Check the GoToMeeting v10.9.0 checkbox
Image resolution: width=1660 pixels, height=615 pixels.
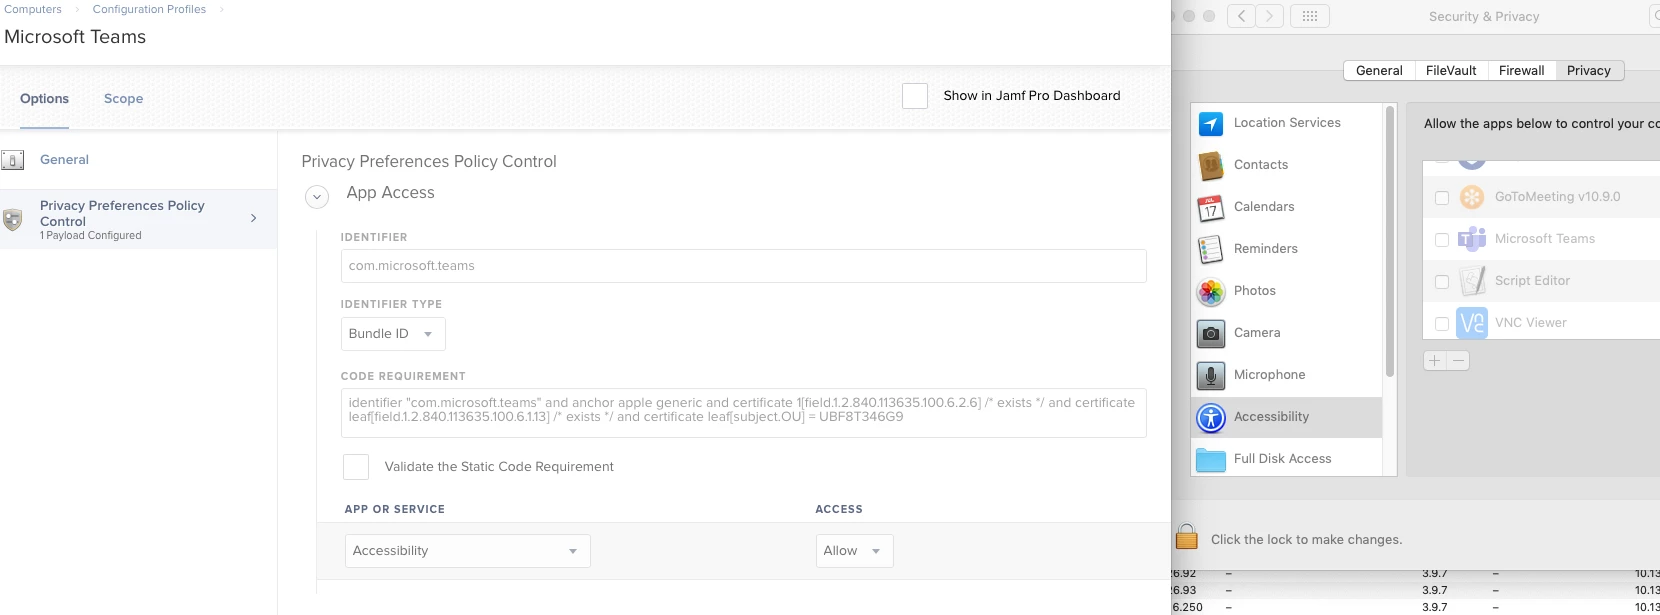(1442, 198)
